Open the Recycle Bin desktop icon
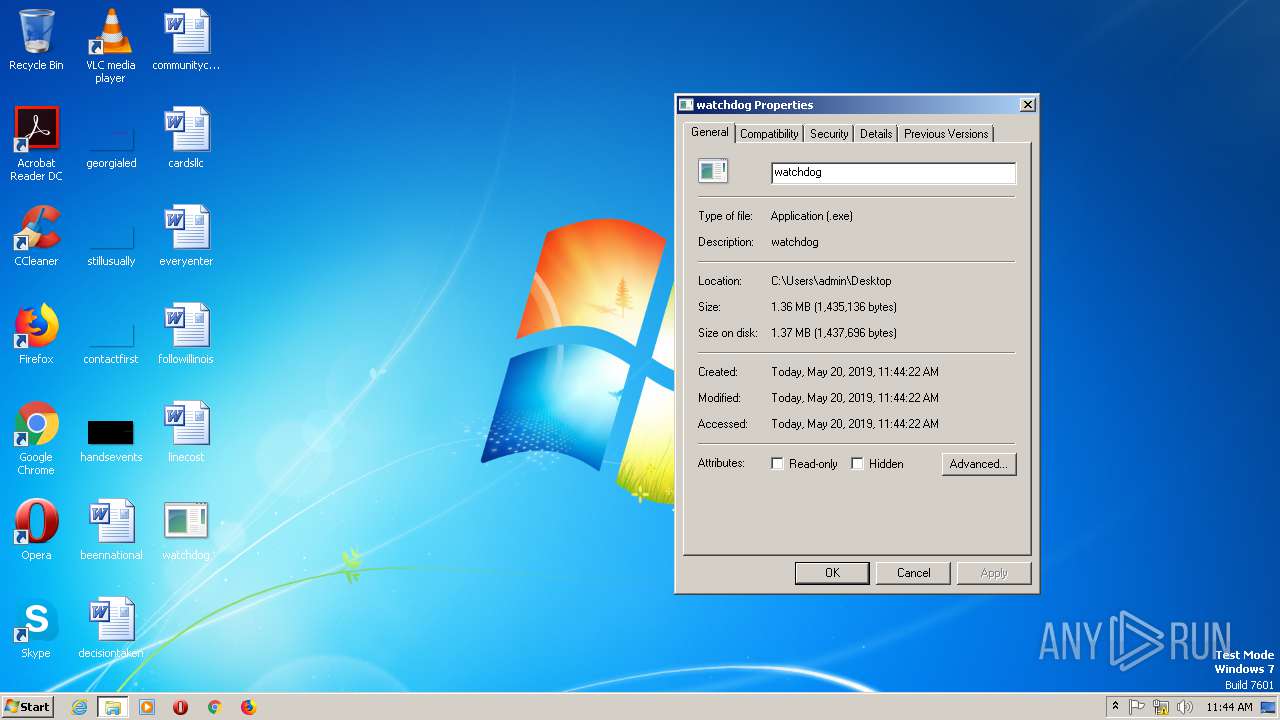The width and height of the screenshot is (1280, 720). (36, 41)
